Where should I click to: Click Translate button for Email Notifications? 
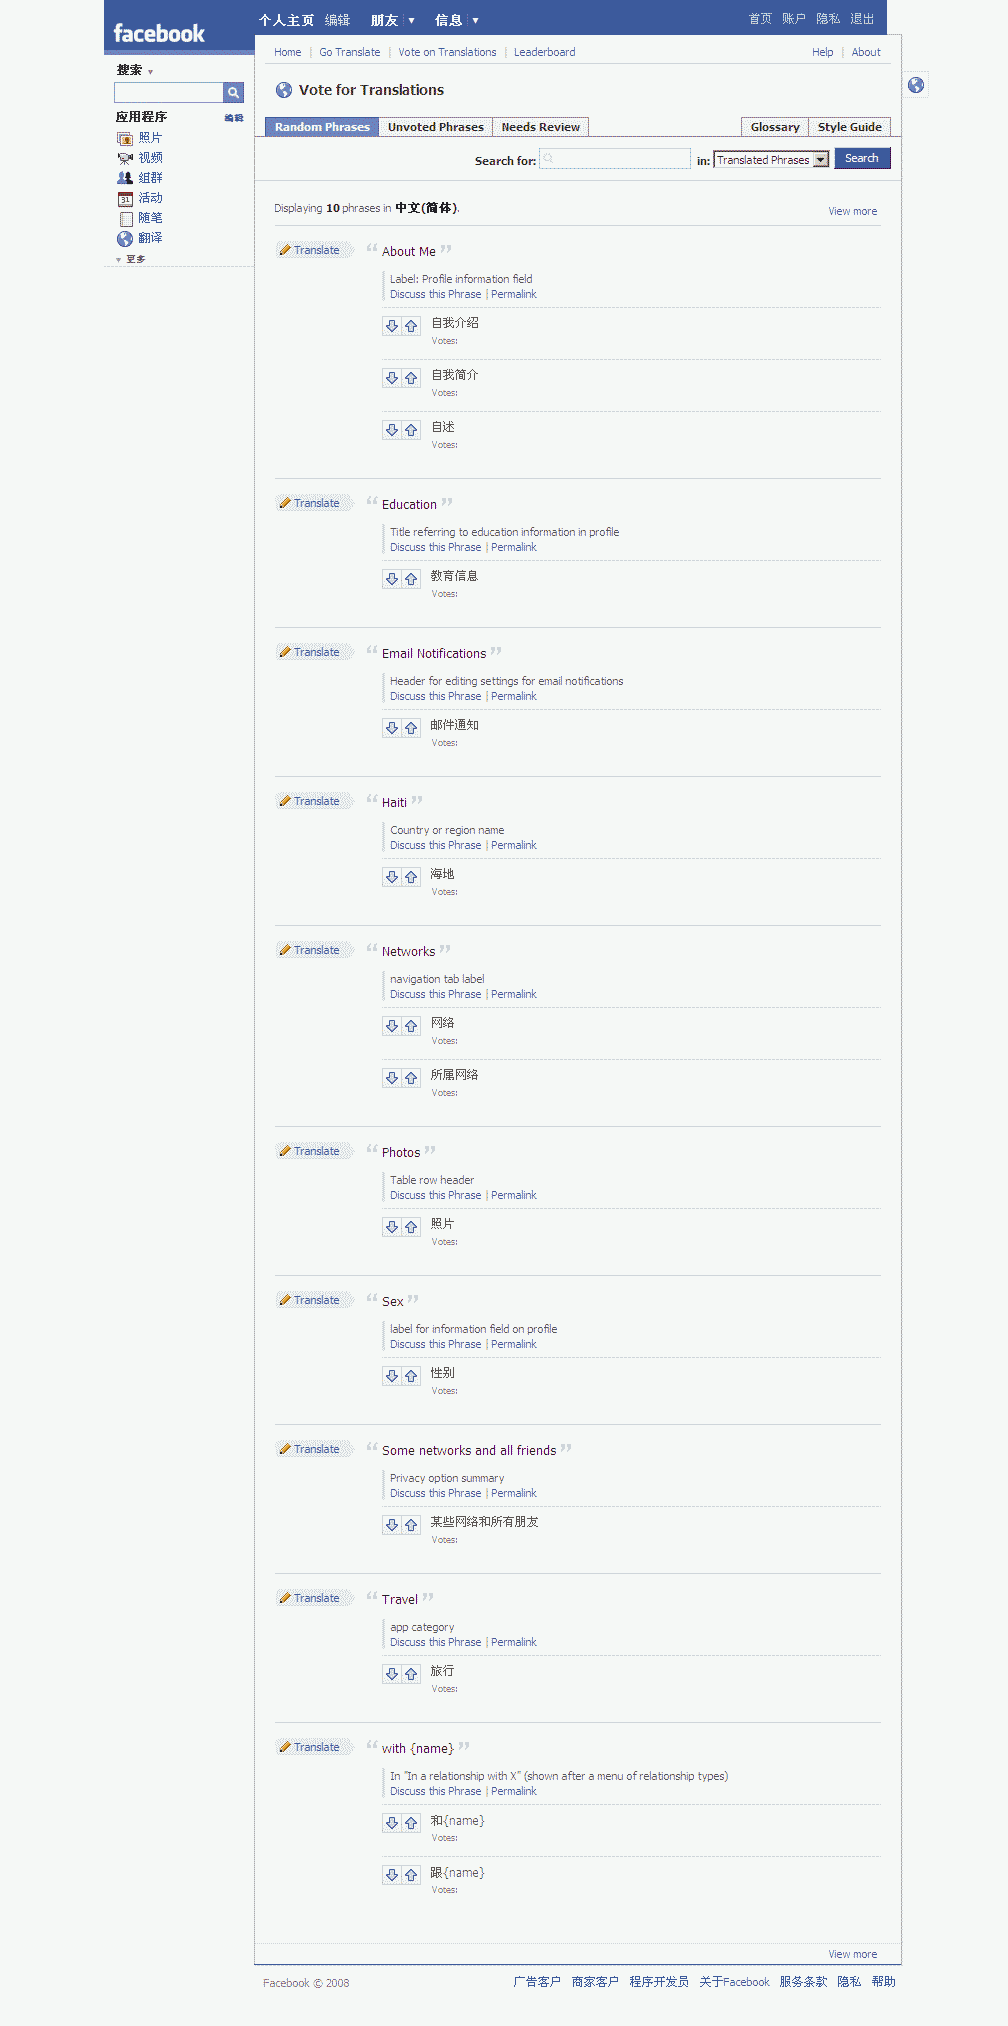[x=315, y=652]
